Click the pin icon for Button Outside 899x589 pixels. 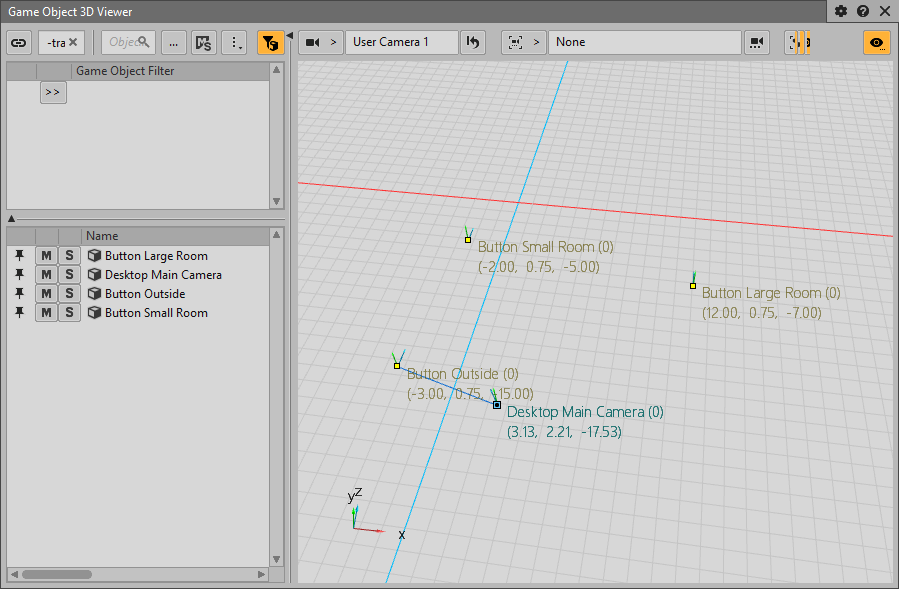pos(19,294)
